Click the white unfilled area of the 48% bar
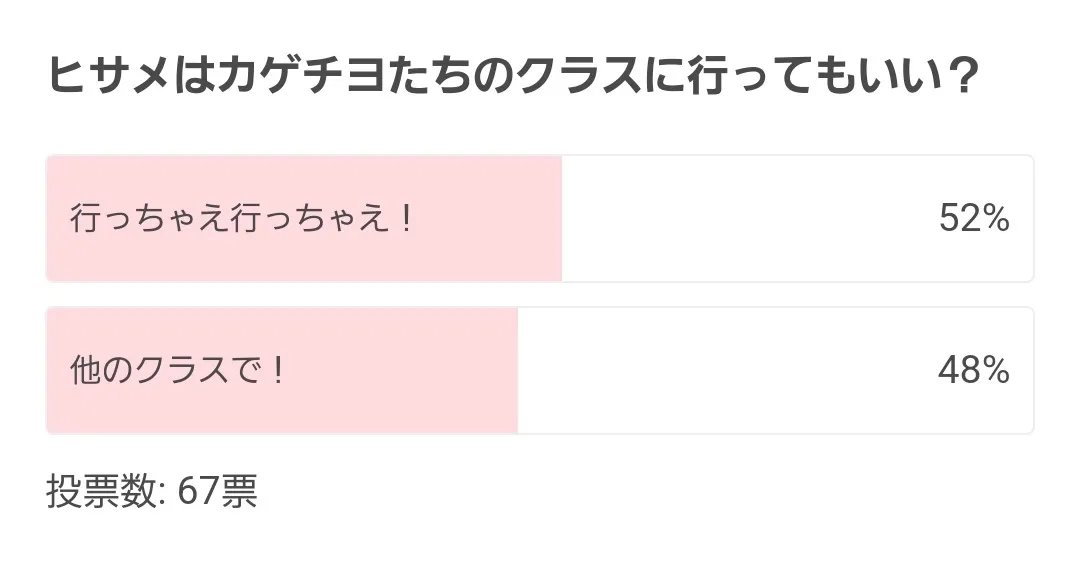 720,371
